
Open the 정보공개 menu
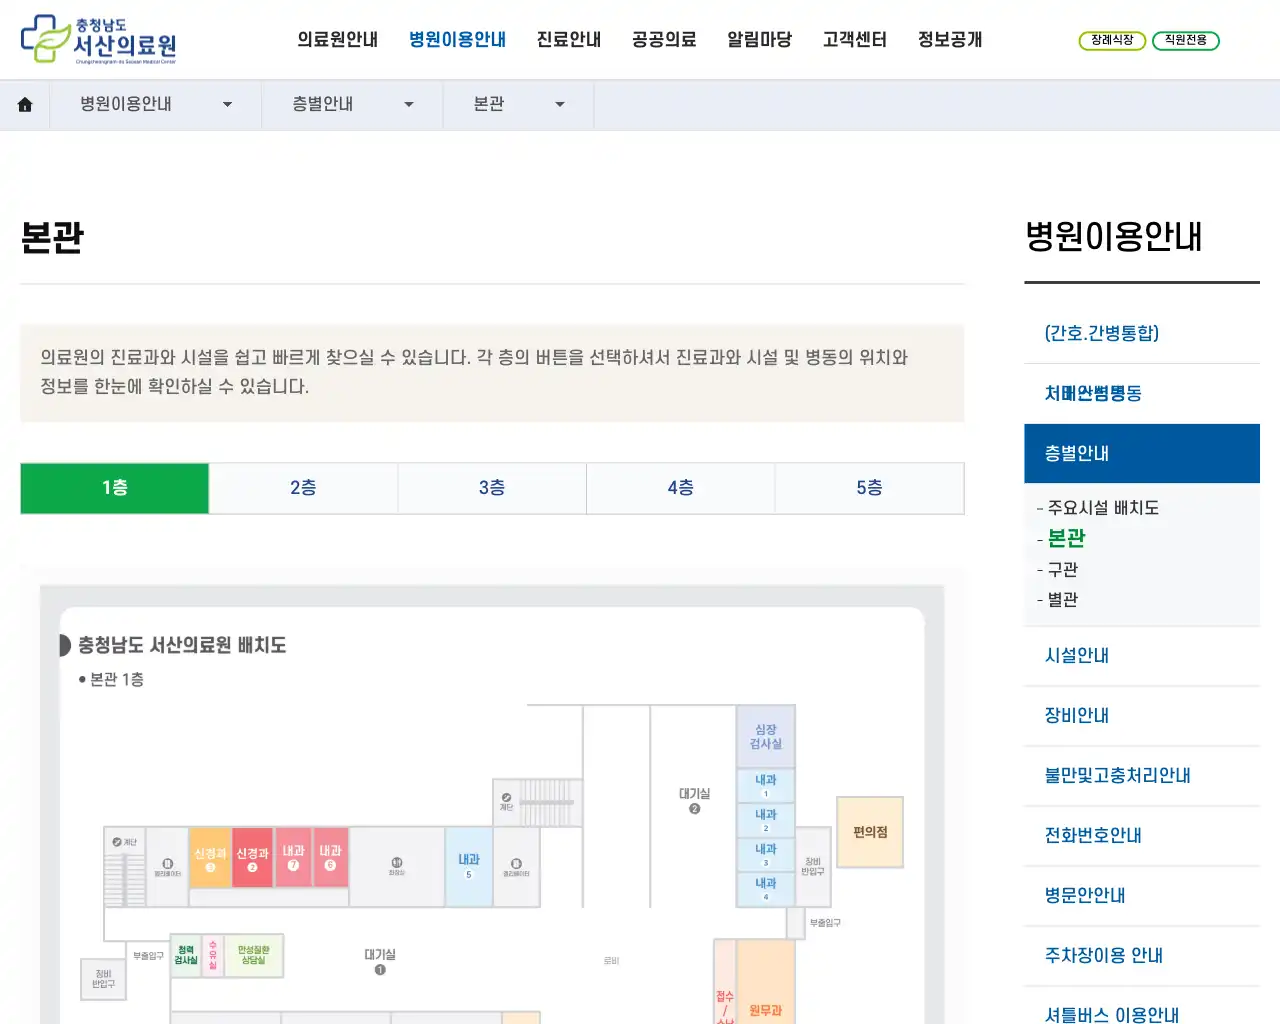click(950, 40)
